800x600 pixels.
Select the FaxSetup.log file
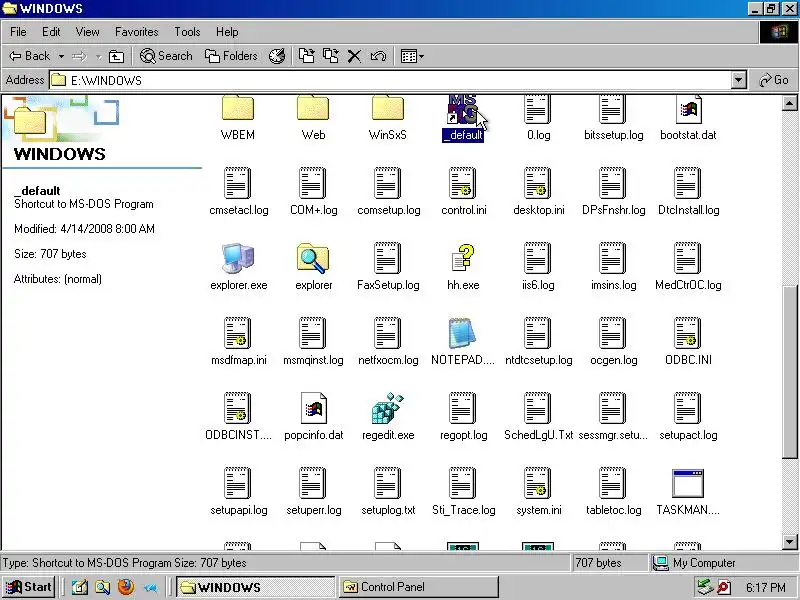click(x=388, y=258)
